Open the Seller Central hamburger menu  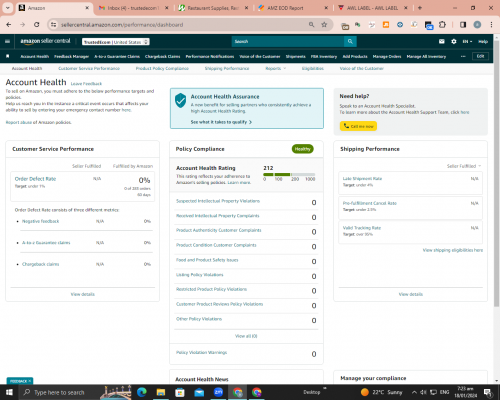7,41
